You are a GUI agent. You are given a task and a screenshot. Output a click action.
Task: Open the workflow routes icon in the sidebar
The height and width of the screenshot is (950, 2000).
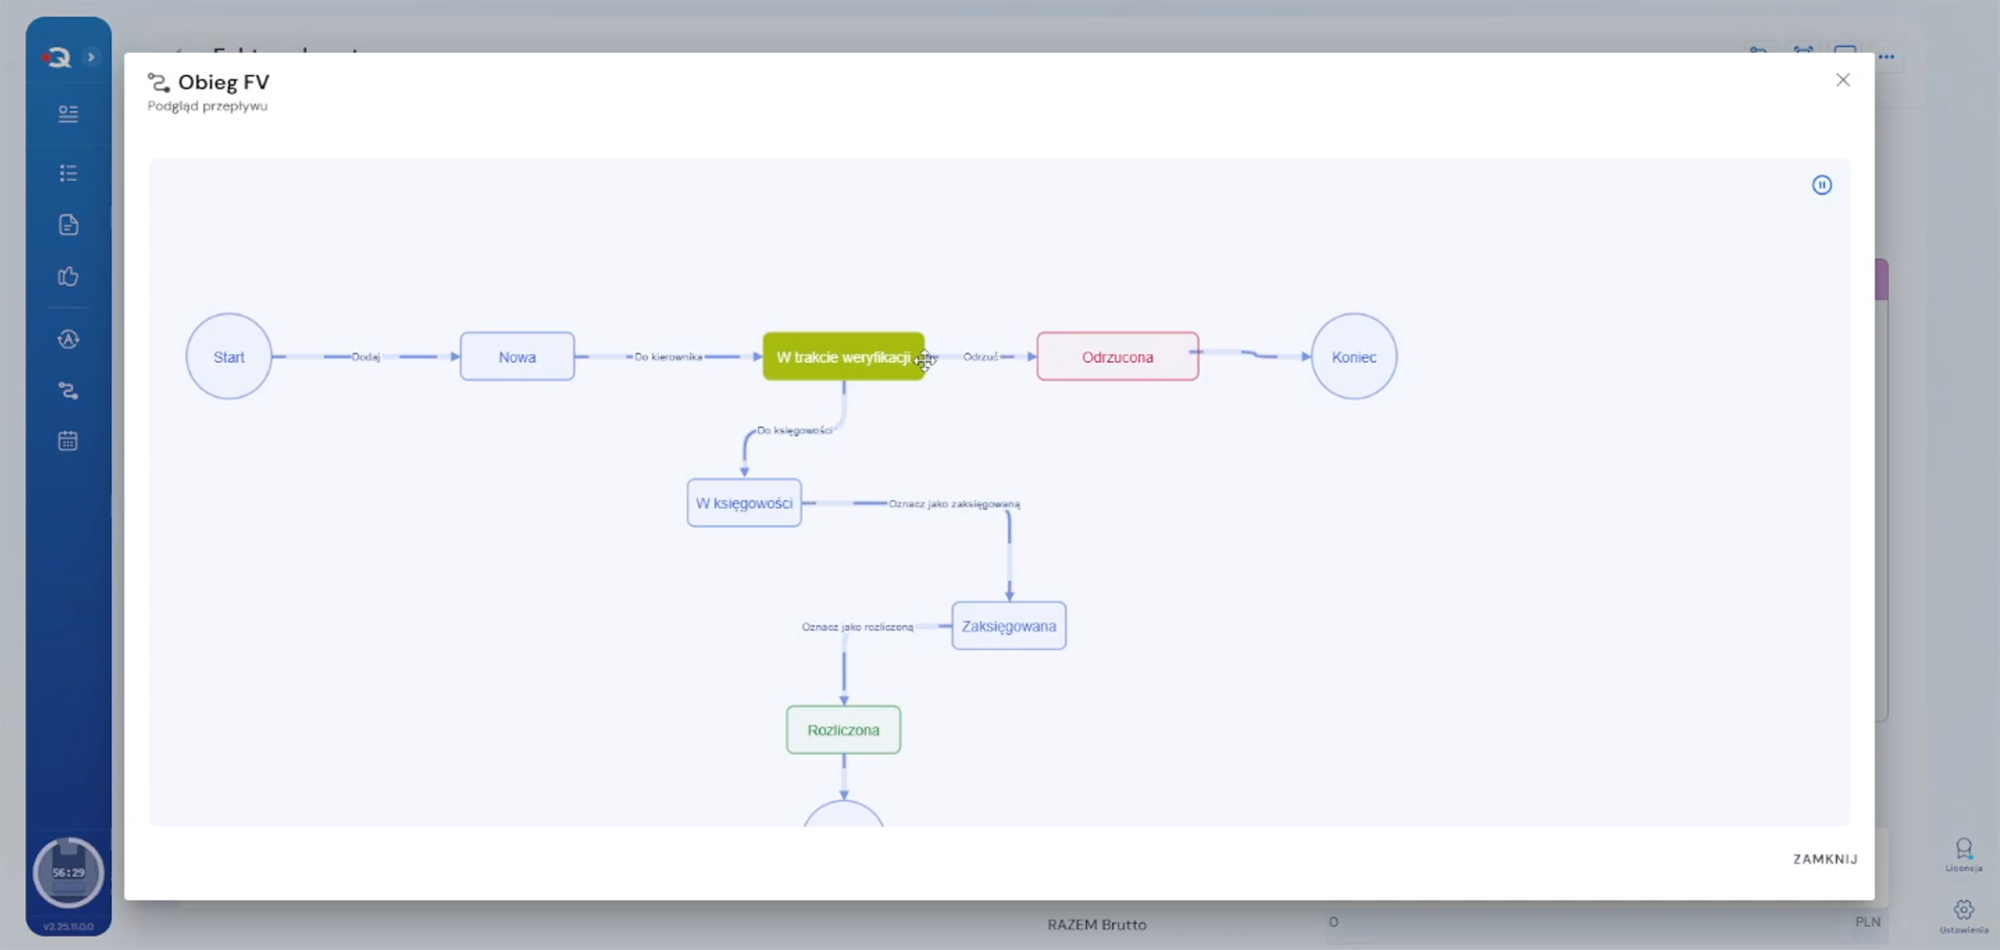pos(68,391)
